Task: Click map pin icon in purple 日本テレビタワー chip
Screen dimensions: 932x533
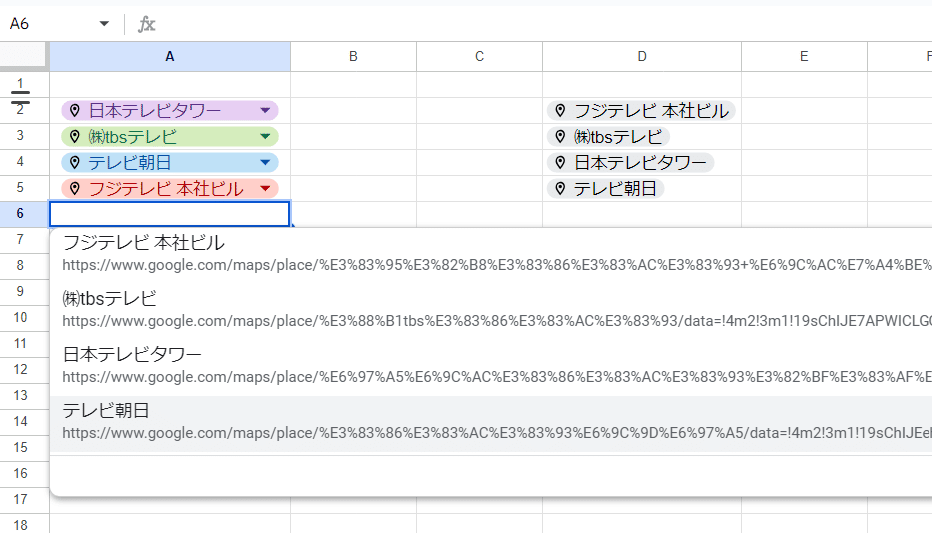Action: (x=74, y=111)
